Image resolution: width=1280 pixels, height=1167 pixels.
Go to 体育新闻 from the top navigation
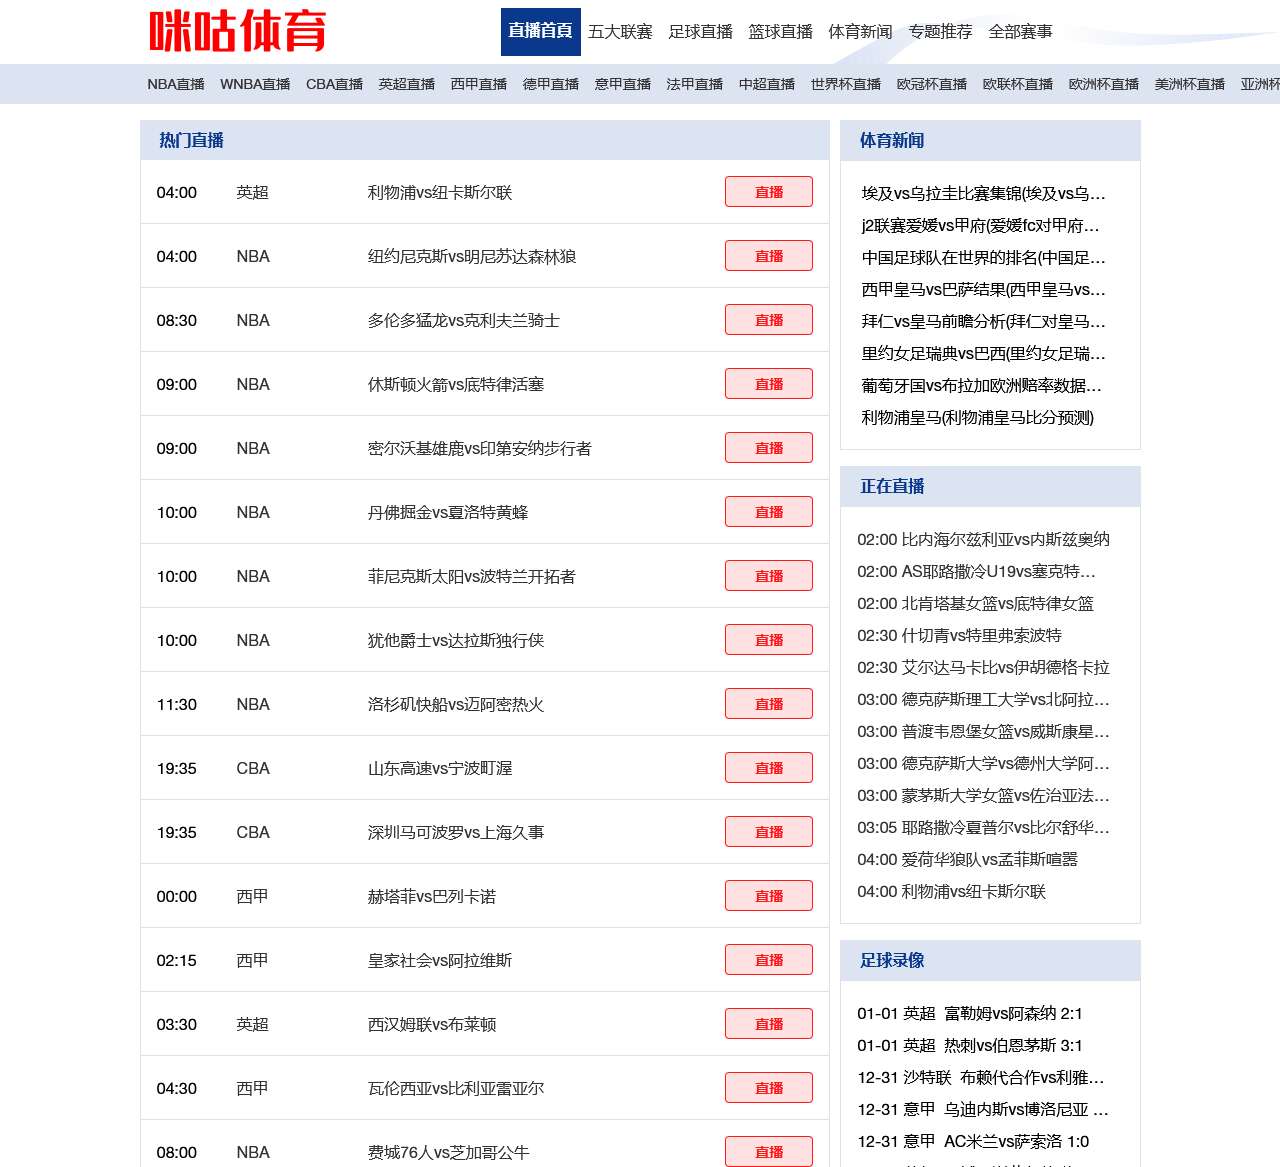tap(859, 31)
